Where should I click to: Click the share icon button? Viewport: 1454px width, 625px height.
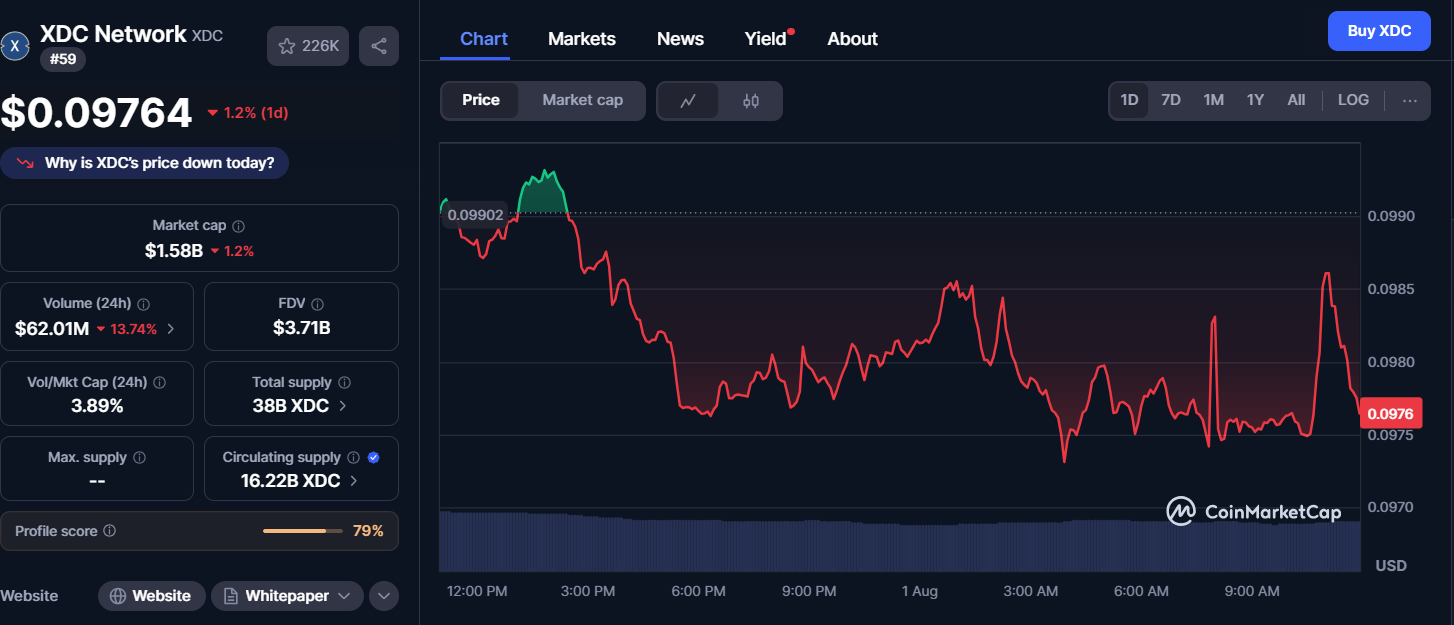pos(379,46)
